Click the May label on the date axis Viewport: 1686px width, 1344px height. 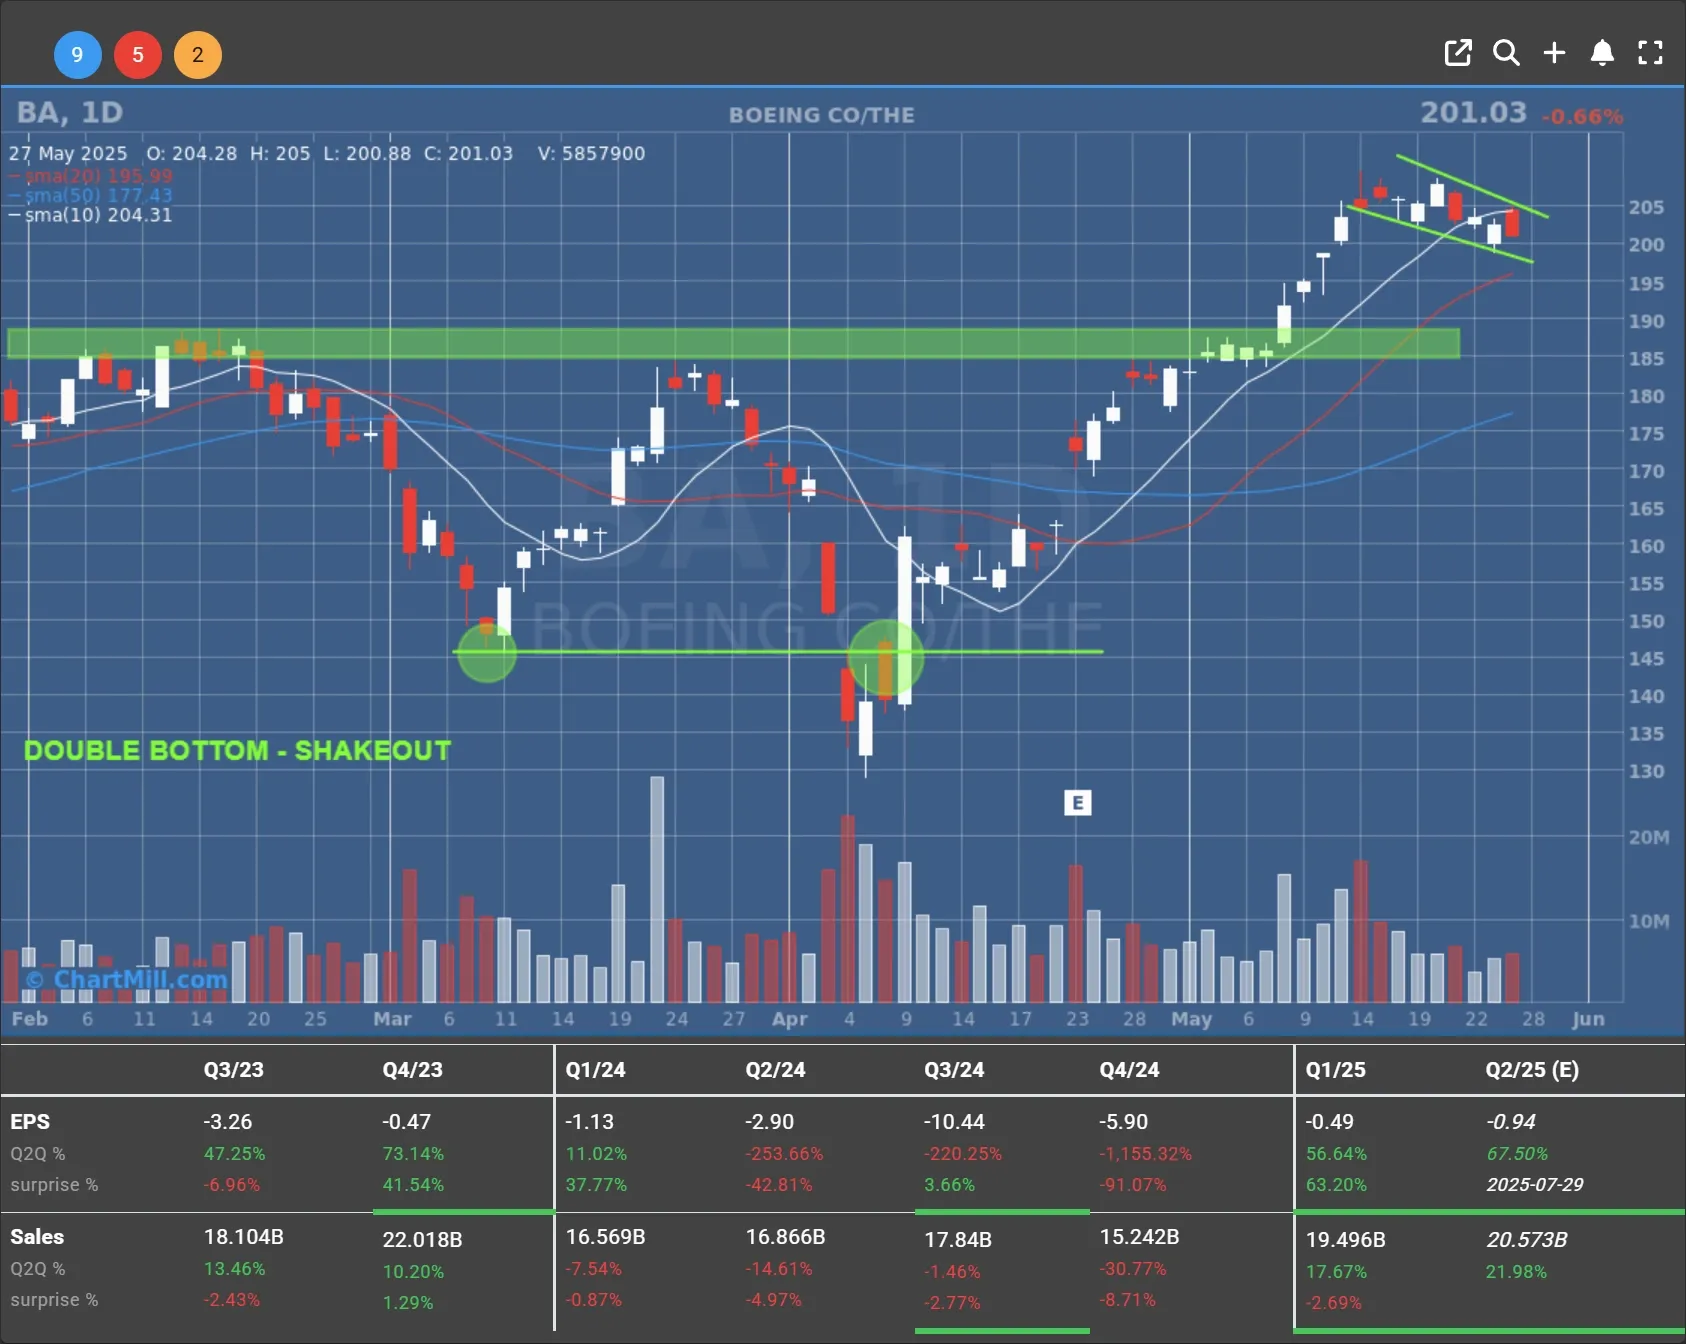[1191, 1019]
